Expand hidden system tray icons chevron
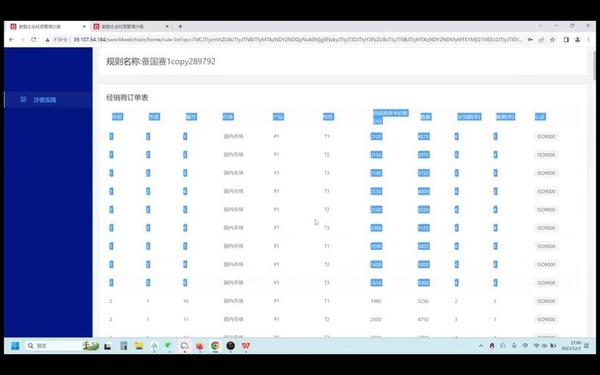The width and height of the screenshot is (600, 375). 481,346
